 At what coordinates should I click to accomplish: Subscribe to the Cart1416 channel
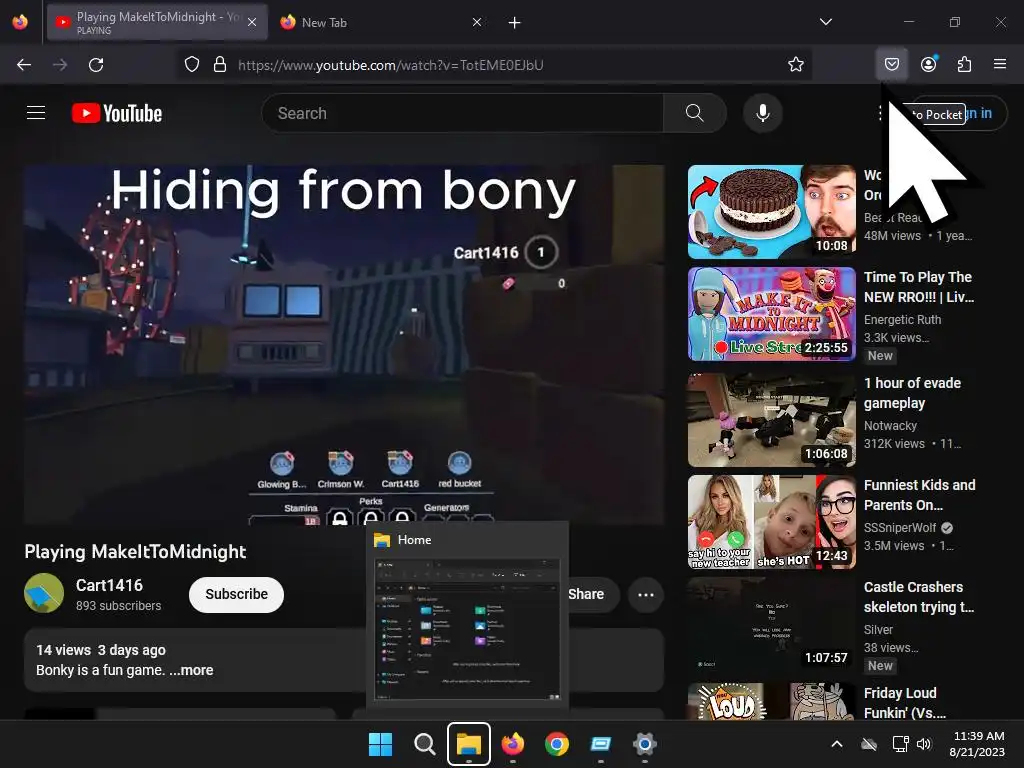(x=236, y=594)
